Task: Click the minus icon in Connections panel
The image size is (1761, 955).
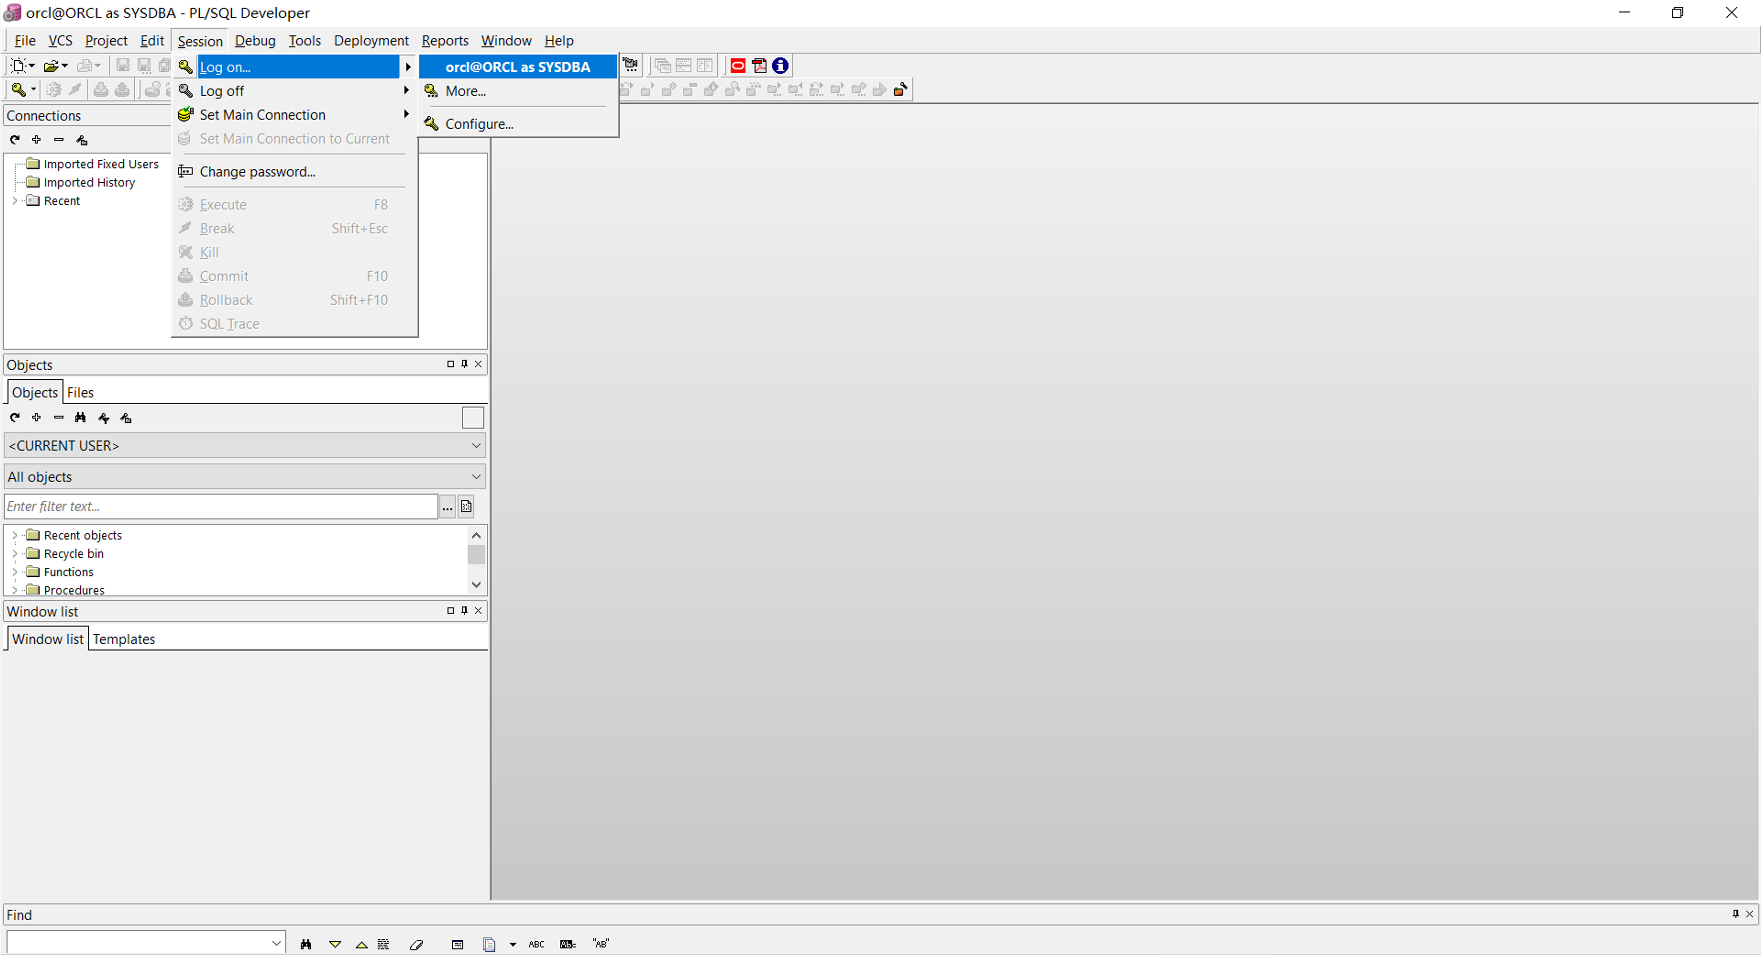Action: pos(59,140)
